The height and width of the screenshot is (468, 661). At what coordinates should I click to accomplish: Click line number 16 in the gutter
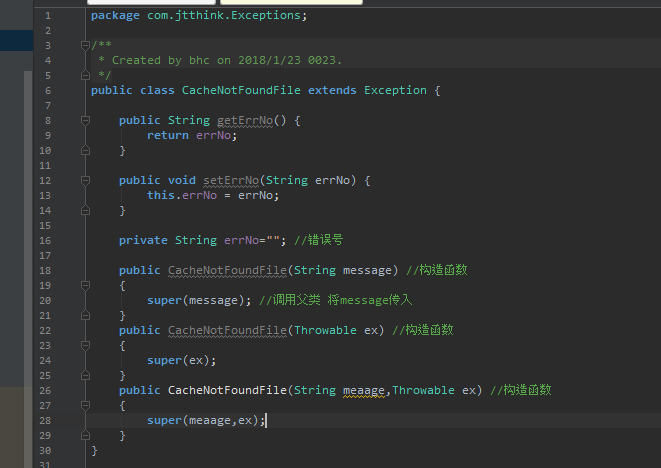(x=45, y=241)
